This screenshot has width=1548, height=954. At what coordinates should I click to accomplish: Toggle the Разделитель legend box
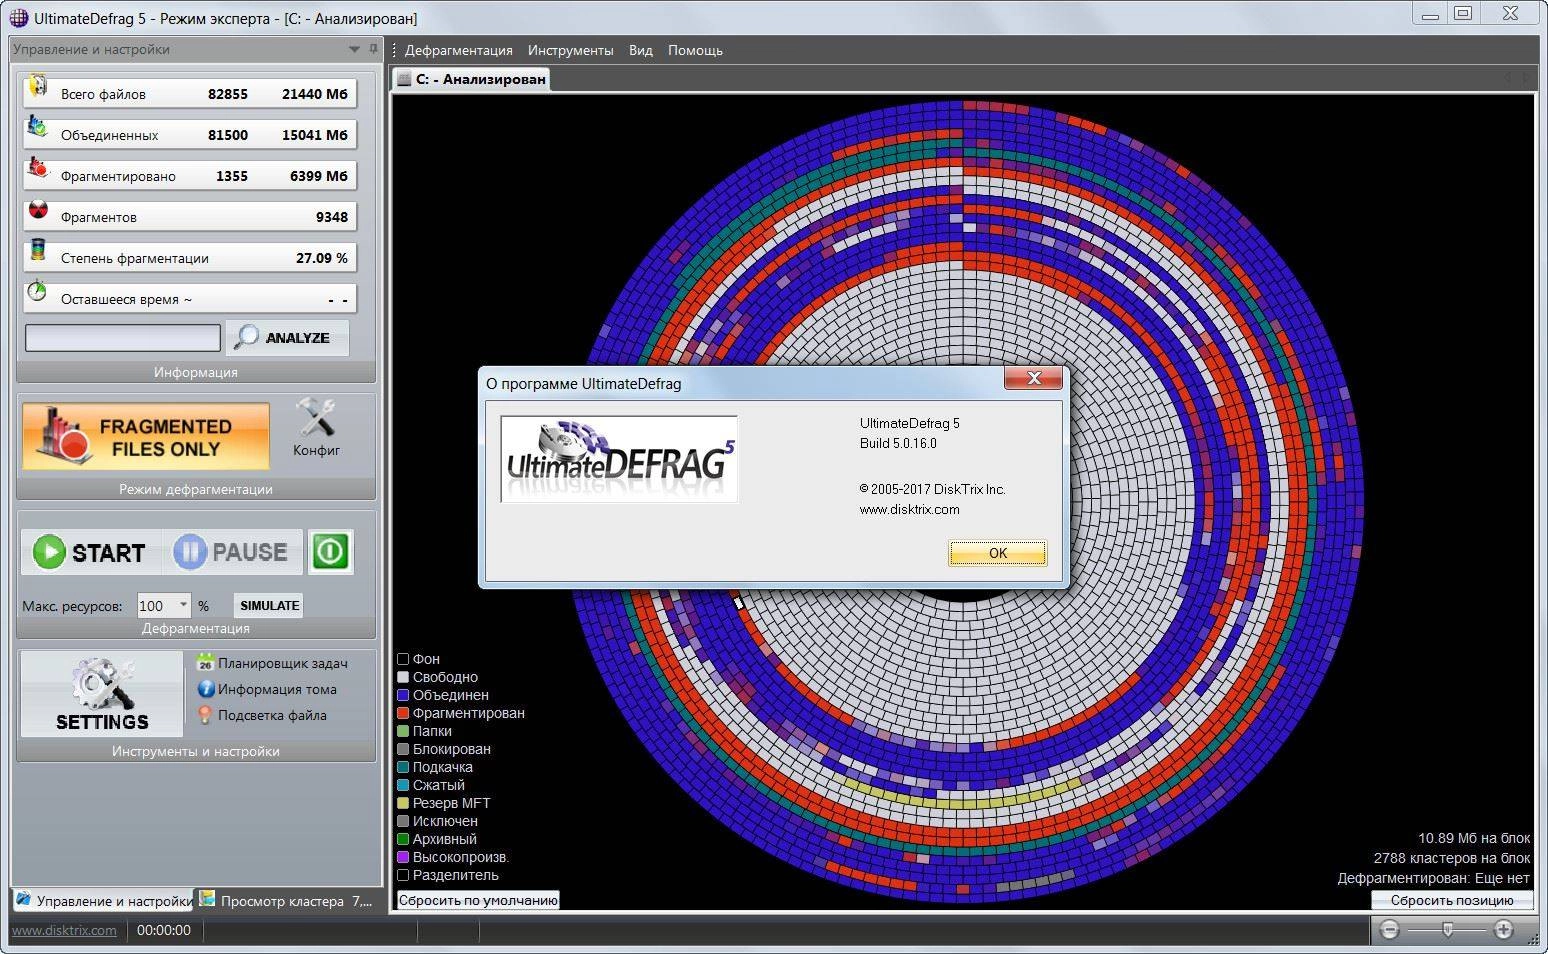tap(403, 875)
